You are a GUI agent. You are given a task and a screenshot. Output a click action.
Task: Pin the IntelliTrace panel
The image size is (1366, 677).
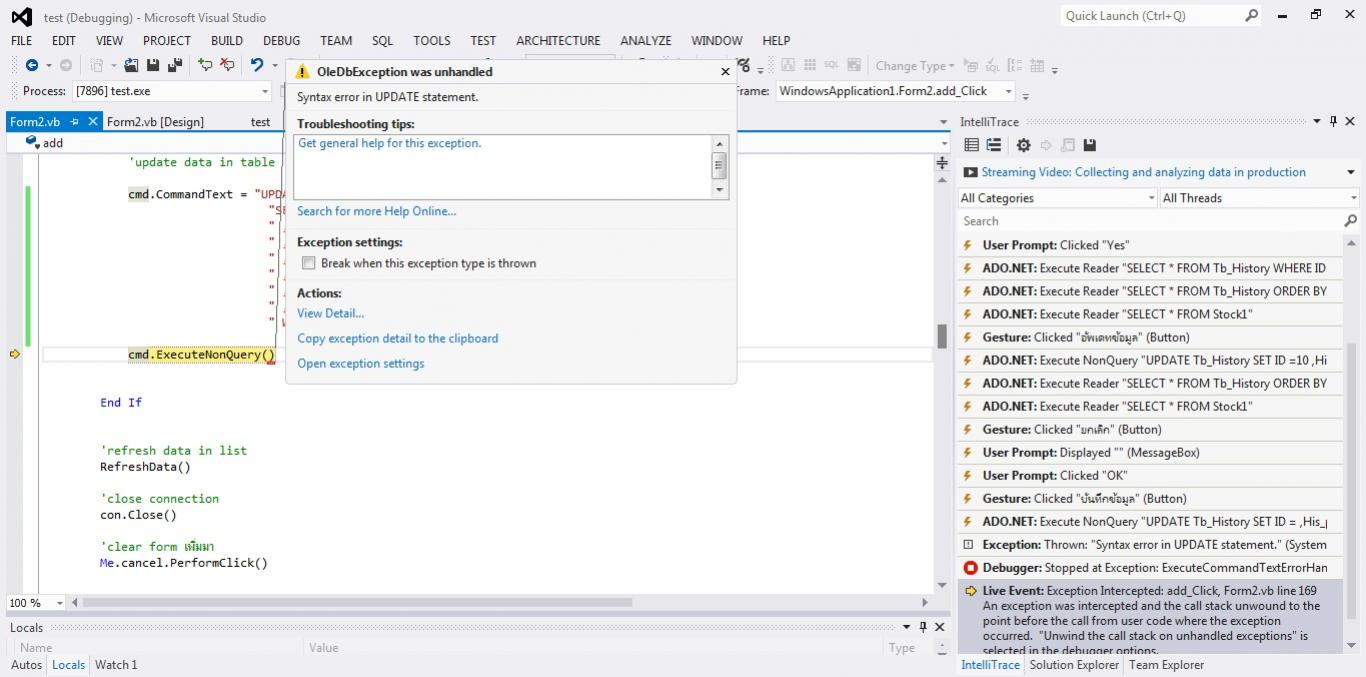(1333, 122)
